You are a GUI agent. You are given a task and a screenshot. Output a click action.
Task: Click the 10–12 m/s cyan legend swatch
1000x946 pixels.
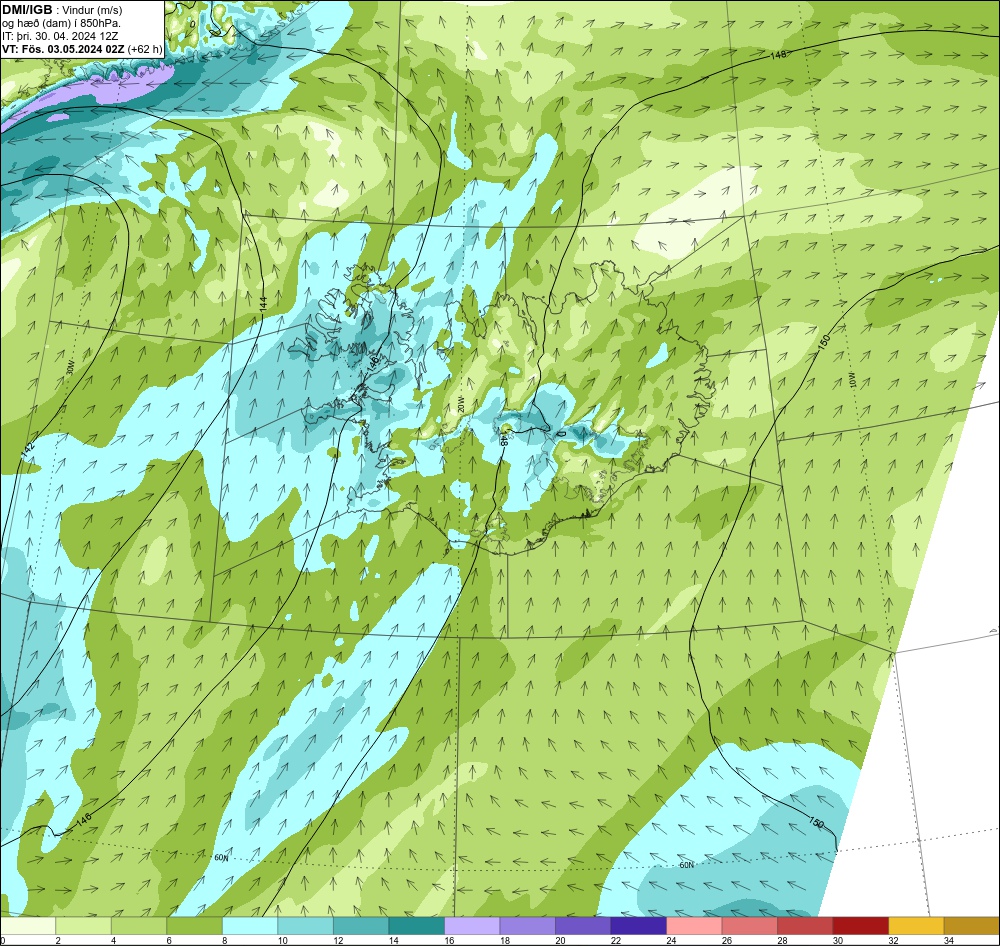point(305,926)
